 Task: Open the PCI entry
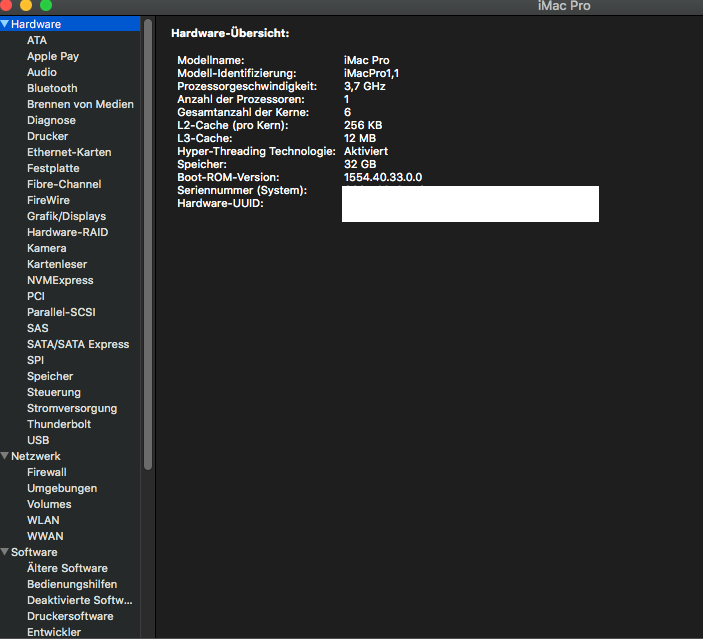tap(36, 296)
